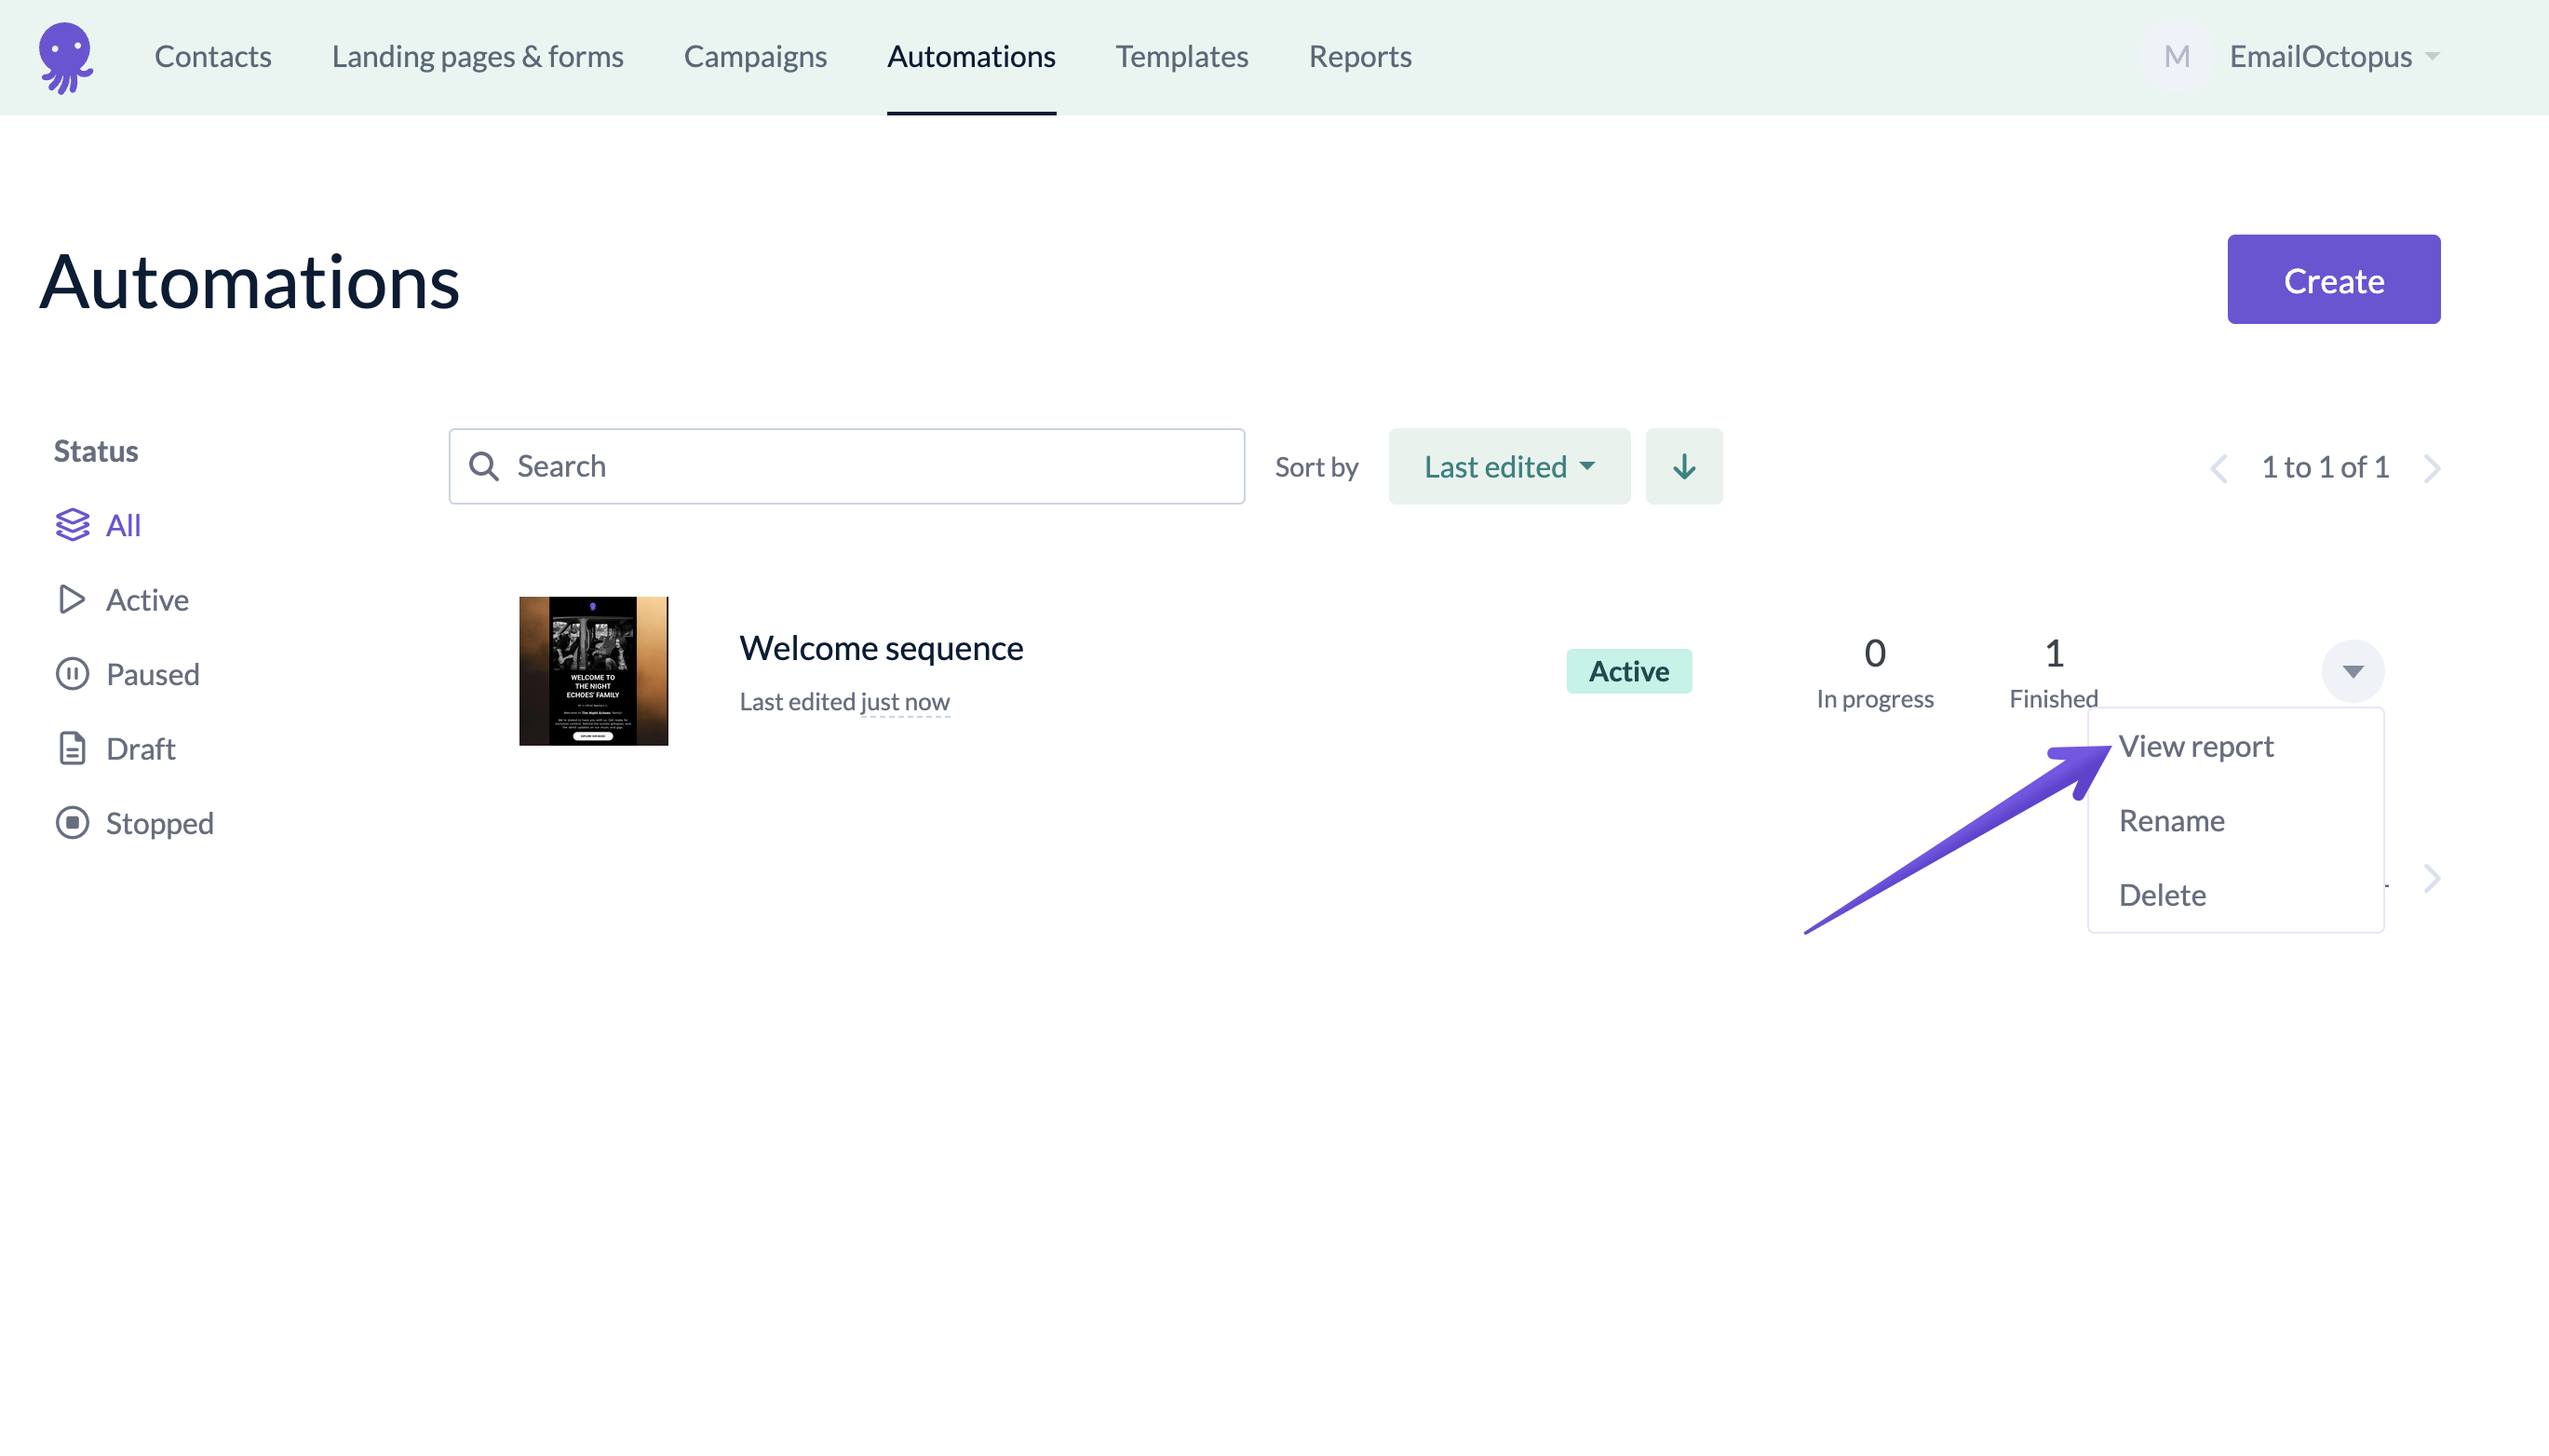This screenshot has width=2549, height=1456.
Task: Open the Contacts page
Action: pyautogui.click(x=213, y=56)
